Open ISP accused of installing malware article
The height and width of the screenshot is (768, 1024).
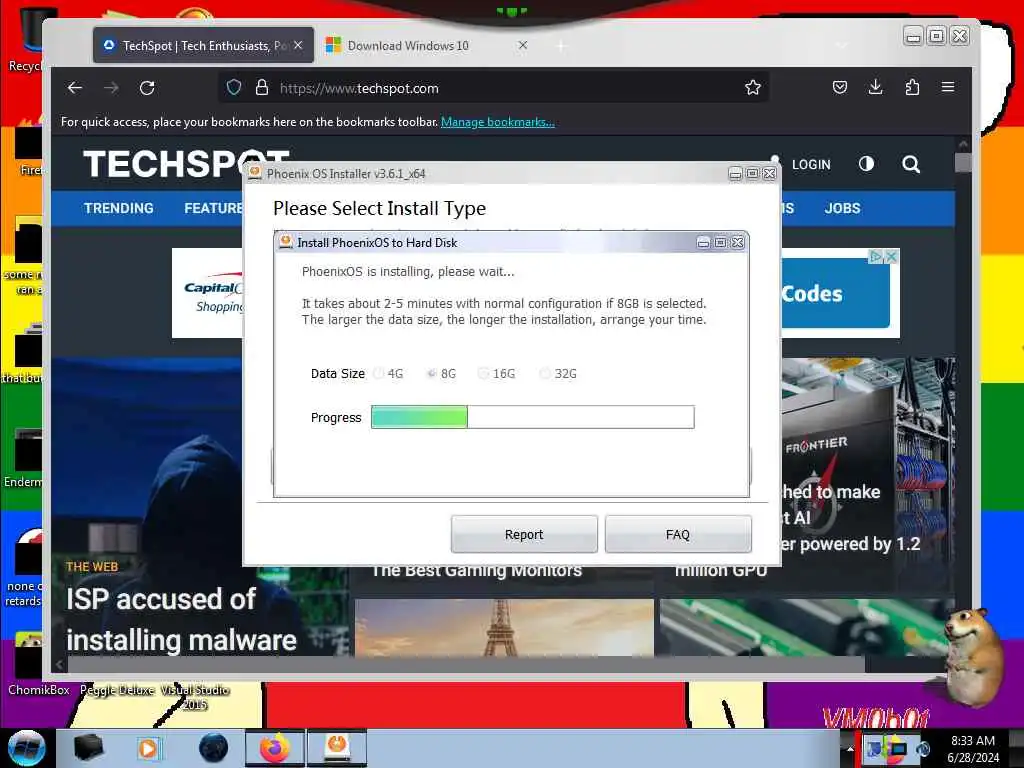181,619
